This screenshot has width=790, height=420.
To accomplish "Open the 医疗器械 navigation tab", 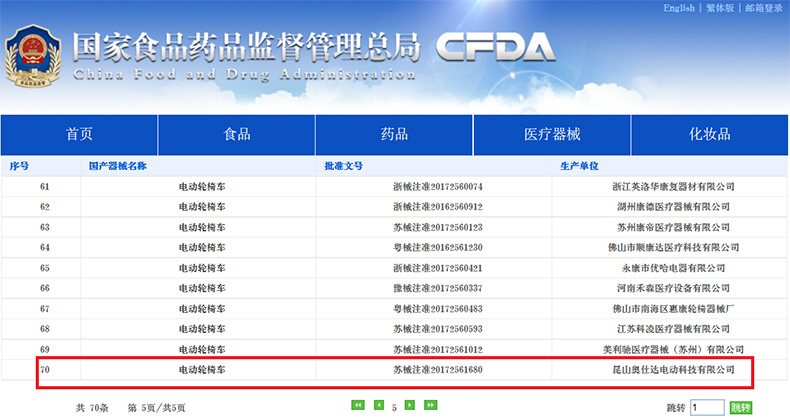I will 552,134.
